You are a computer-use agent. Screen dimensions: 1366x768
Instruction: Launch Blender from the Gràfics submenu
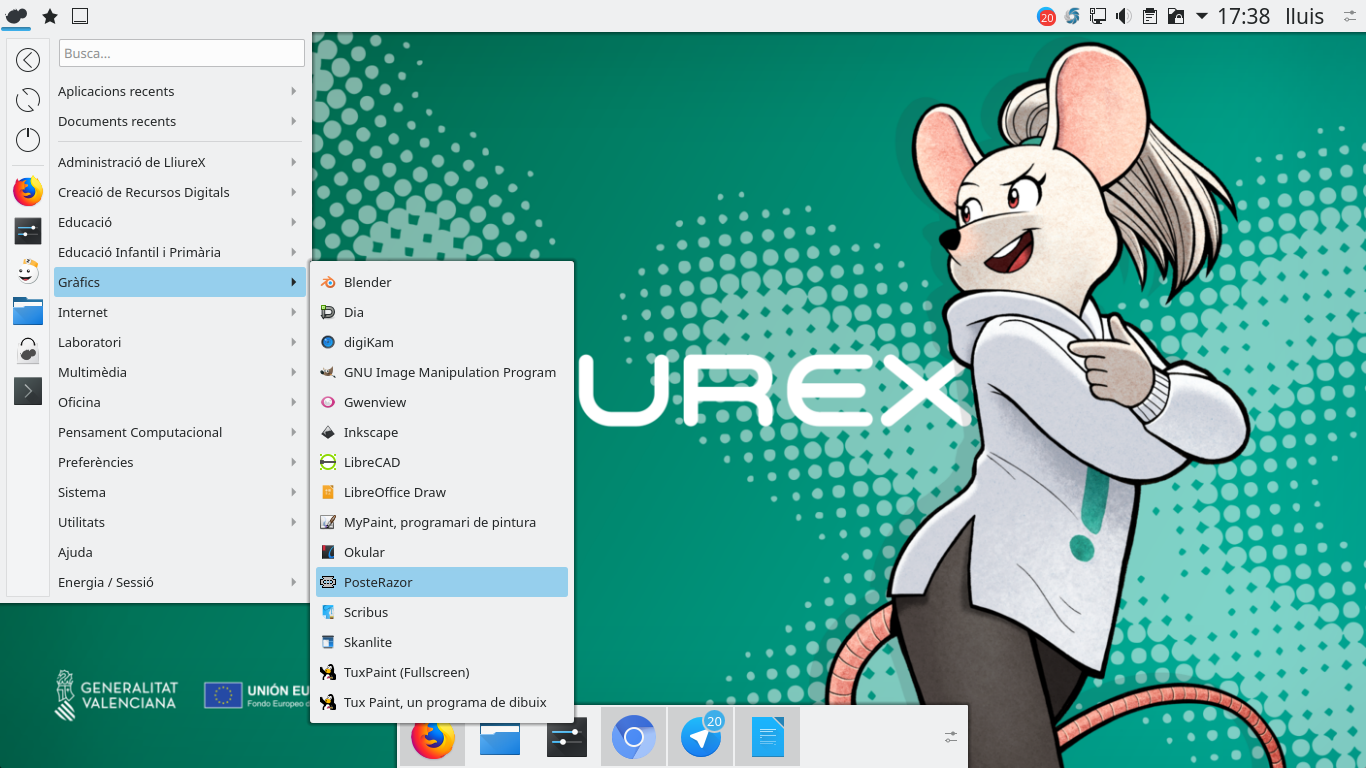pyautogui.click(x=367, y=282)
